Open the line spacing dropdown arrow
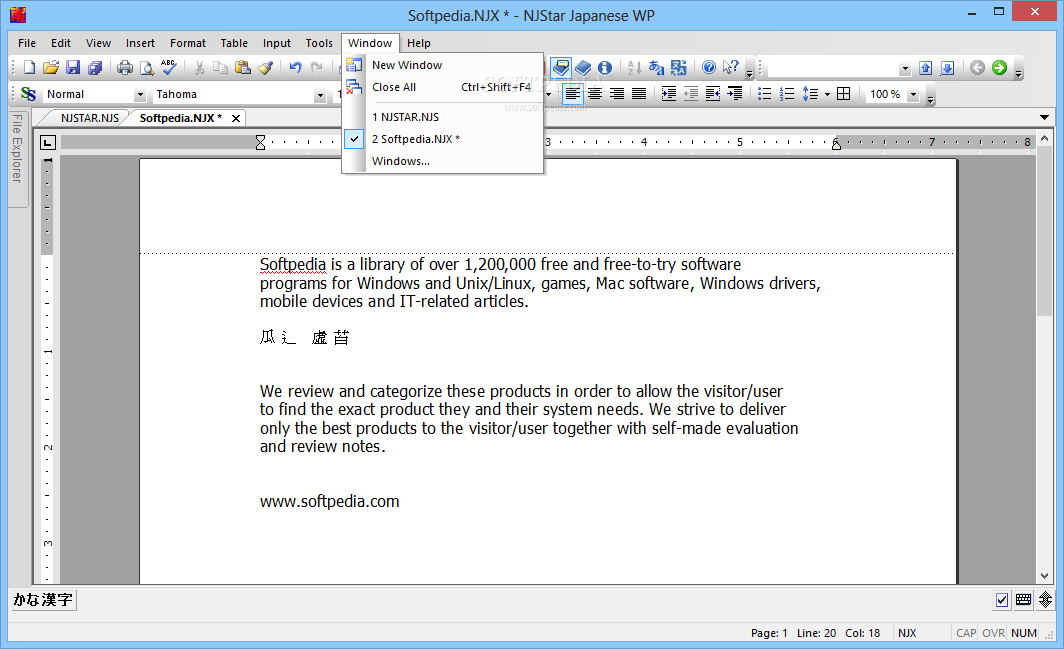The image size is (1064, 649). tap(827, 94)
